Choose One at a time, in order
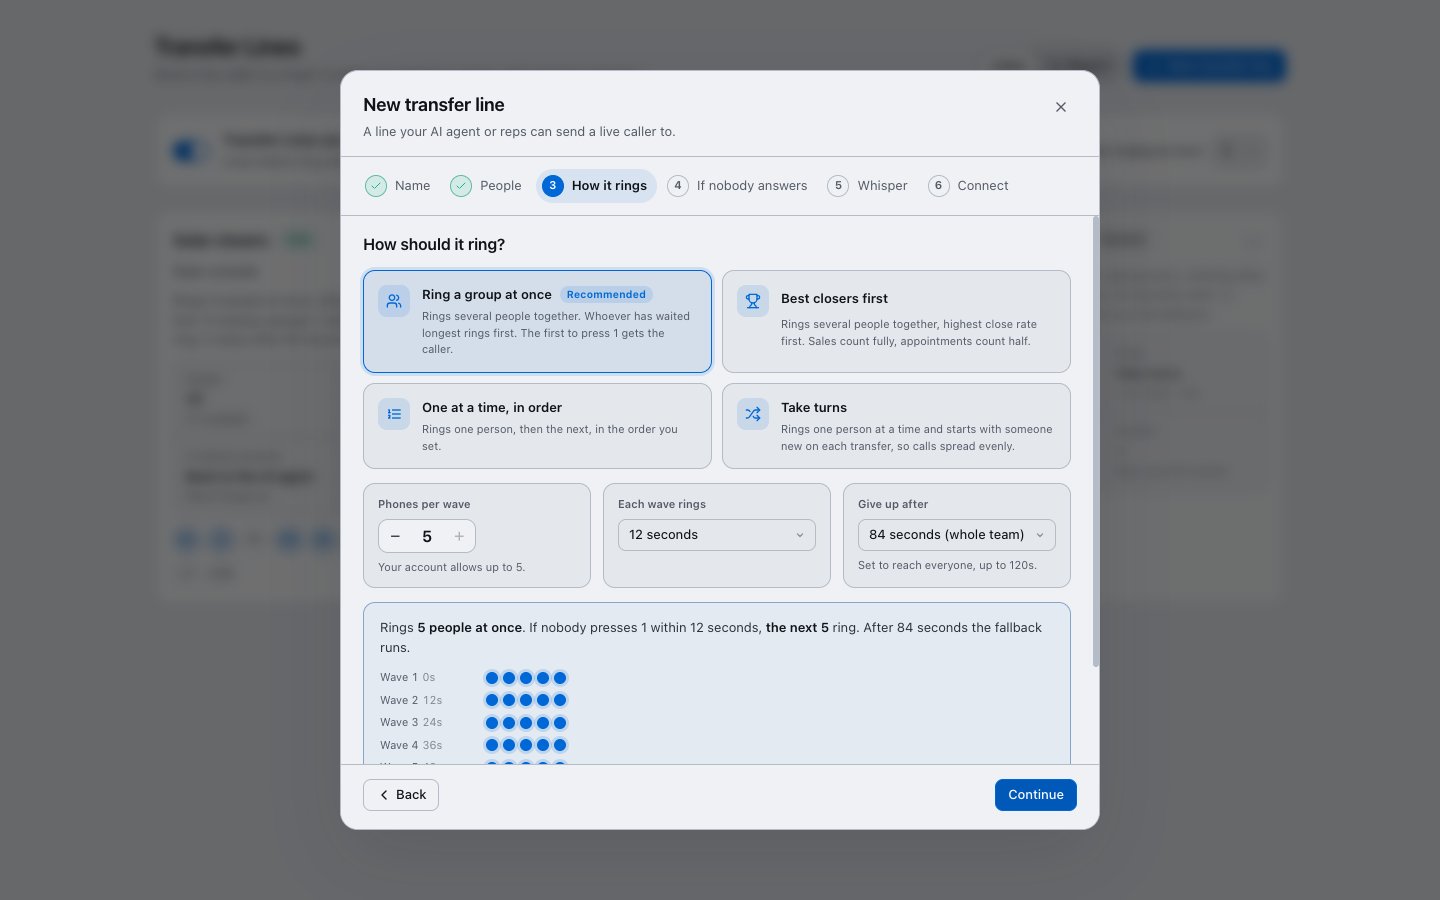 (x=537, y=426)
